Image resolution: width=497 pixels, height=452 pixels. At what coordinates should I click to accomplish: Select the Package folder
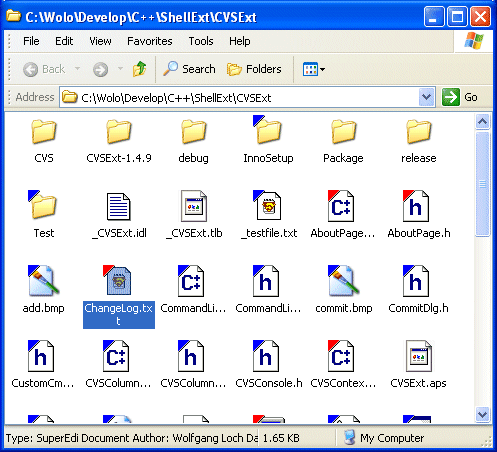344,132
